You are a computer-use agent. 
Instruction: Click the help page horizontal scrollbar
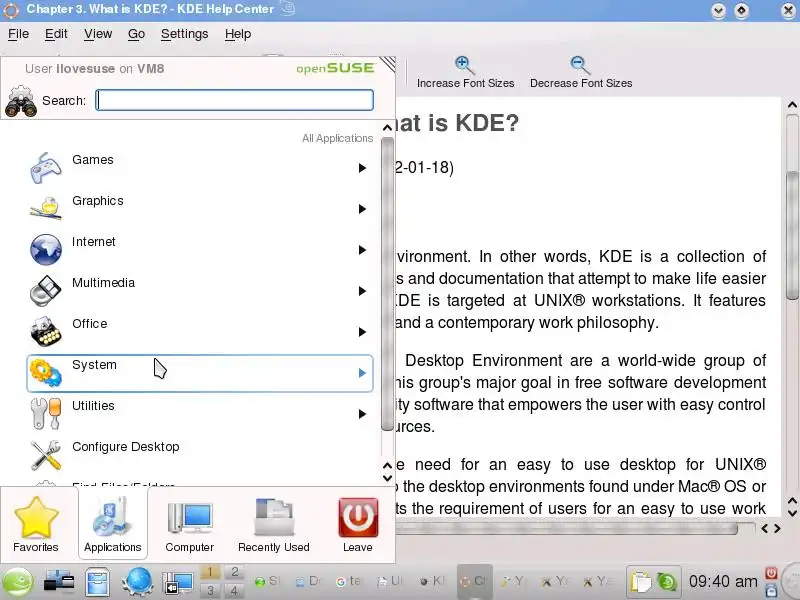[566, 529]
